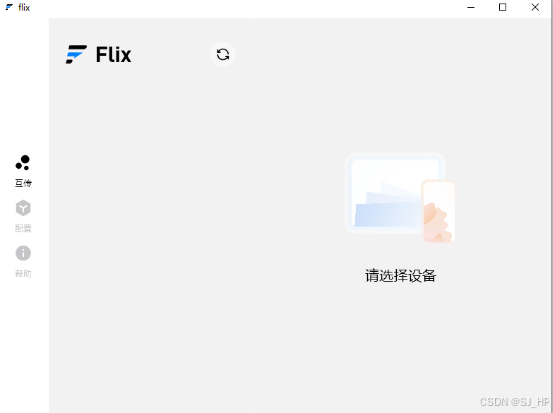The image size is (553, 413).
Task: Click the large Flix wordmark text
Action: click(114, 55)
